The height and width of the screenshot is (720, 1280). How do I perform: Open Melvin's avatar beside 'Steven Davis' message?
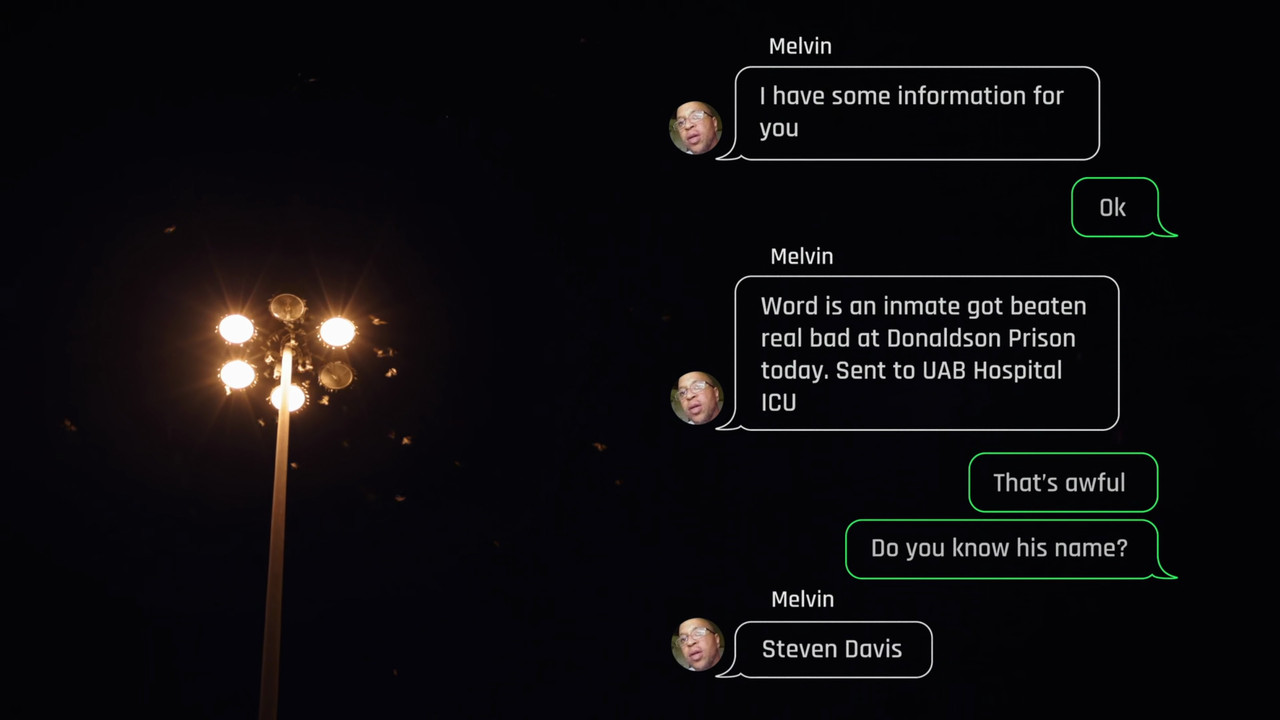point(698,644)
